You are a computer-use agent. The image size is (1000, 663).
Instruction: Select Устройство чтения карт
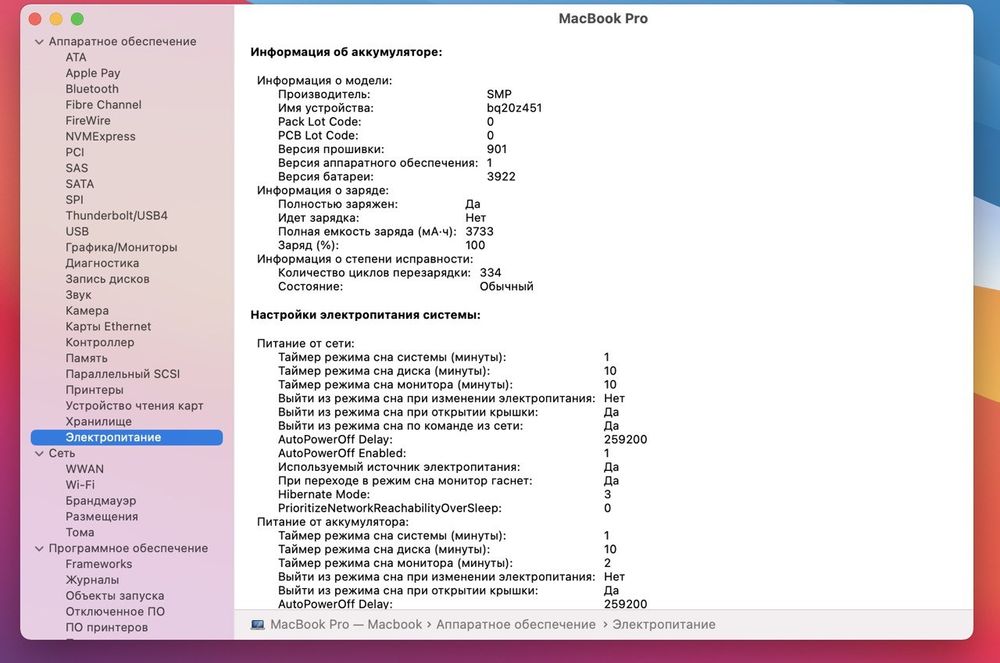point(134,406)
